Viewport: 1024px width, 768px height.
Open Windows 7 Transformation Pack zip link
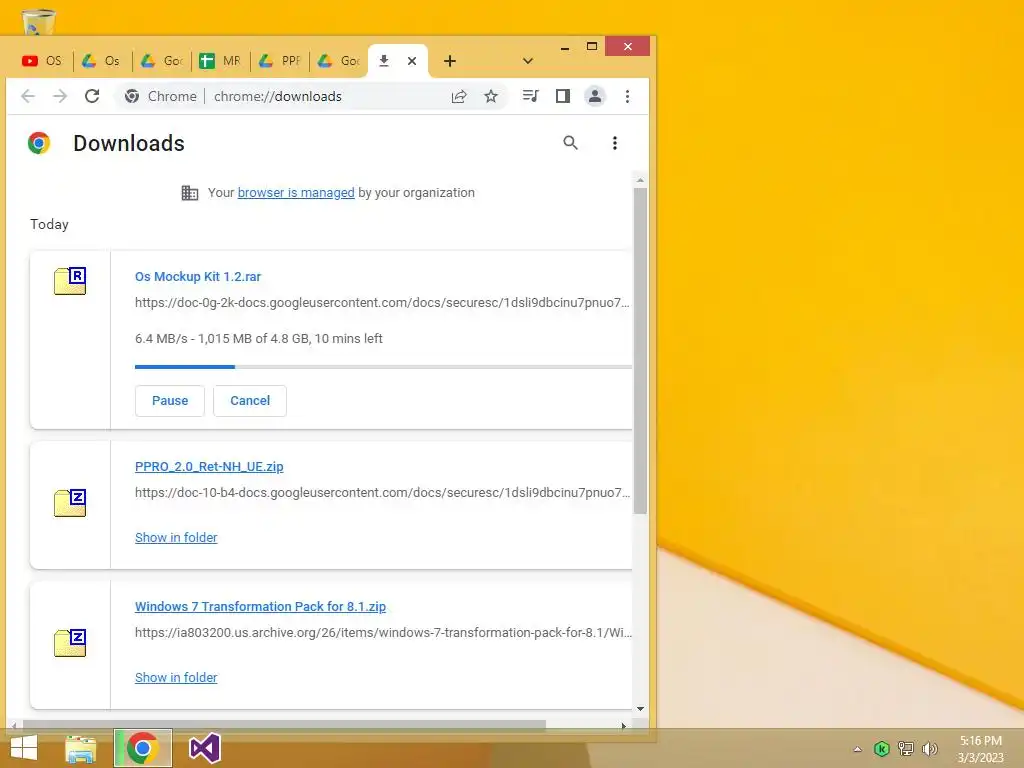coord(261,606)
